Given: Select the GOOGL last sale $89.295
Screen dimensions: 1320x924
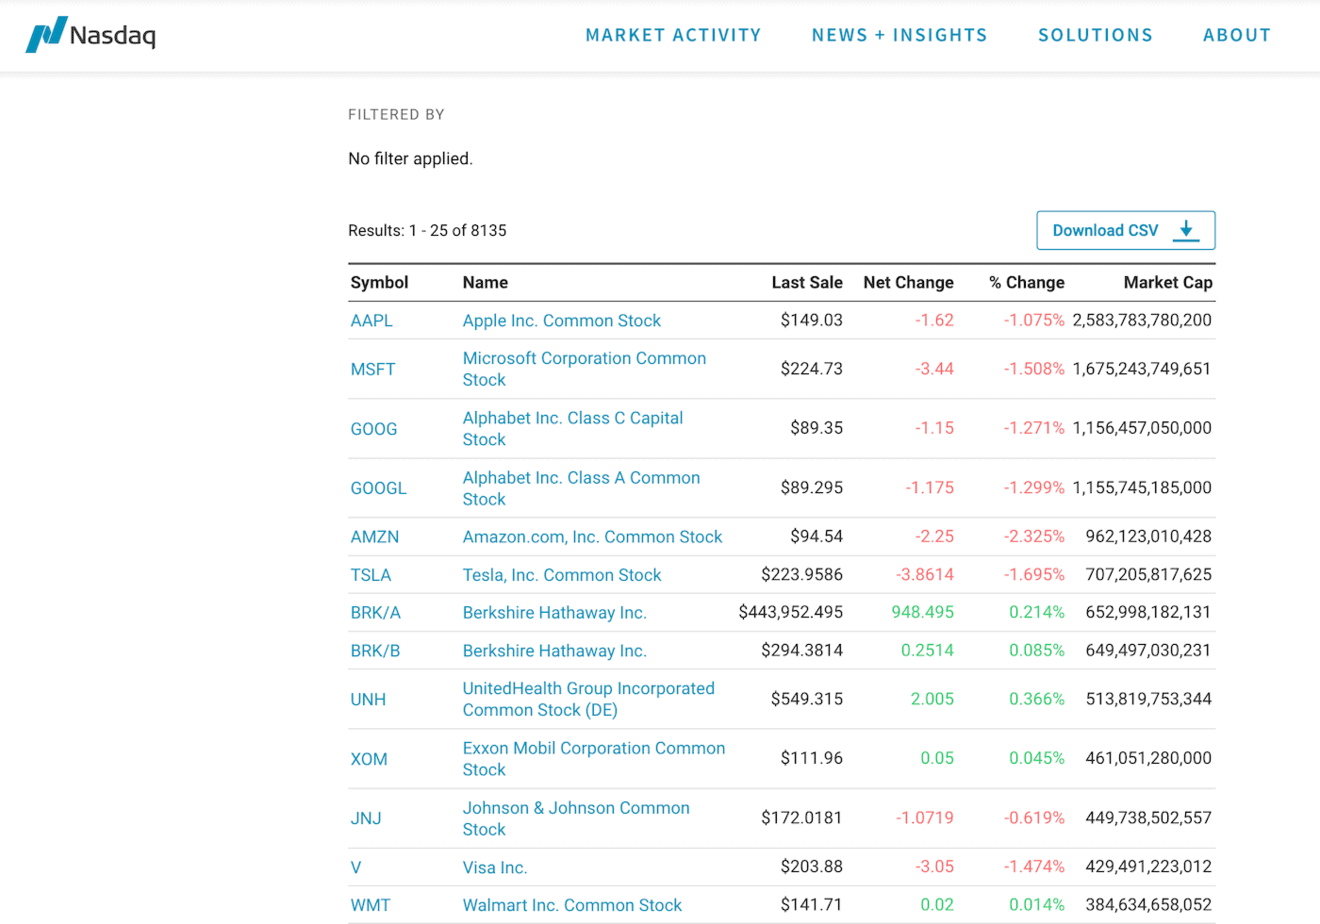Looking at the screenshot, I should point(811,488).
